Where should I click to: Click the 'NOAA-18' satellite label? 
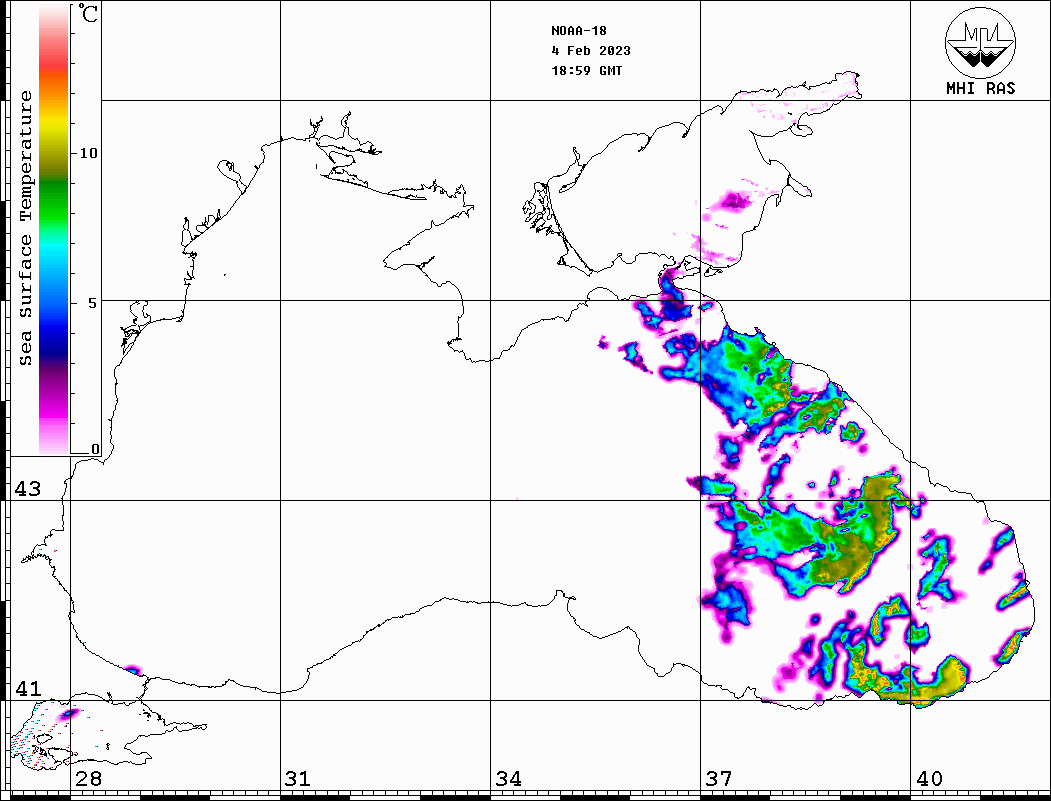tap(578, 31)
